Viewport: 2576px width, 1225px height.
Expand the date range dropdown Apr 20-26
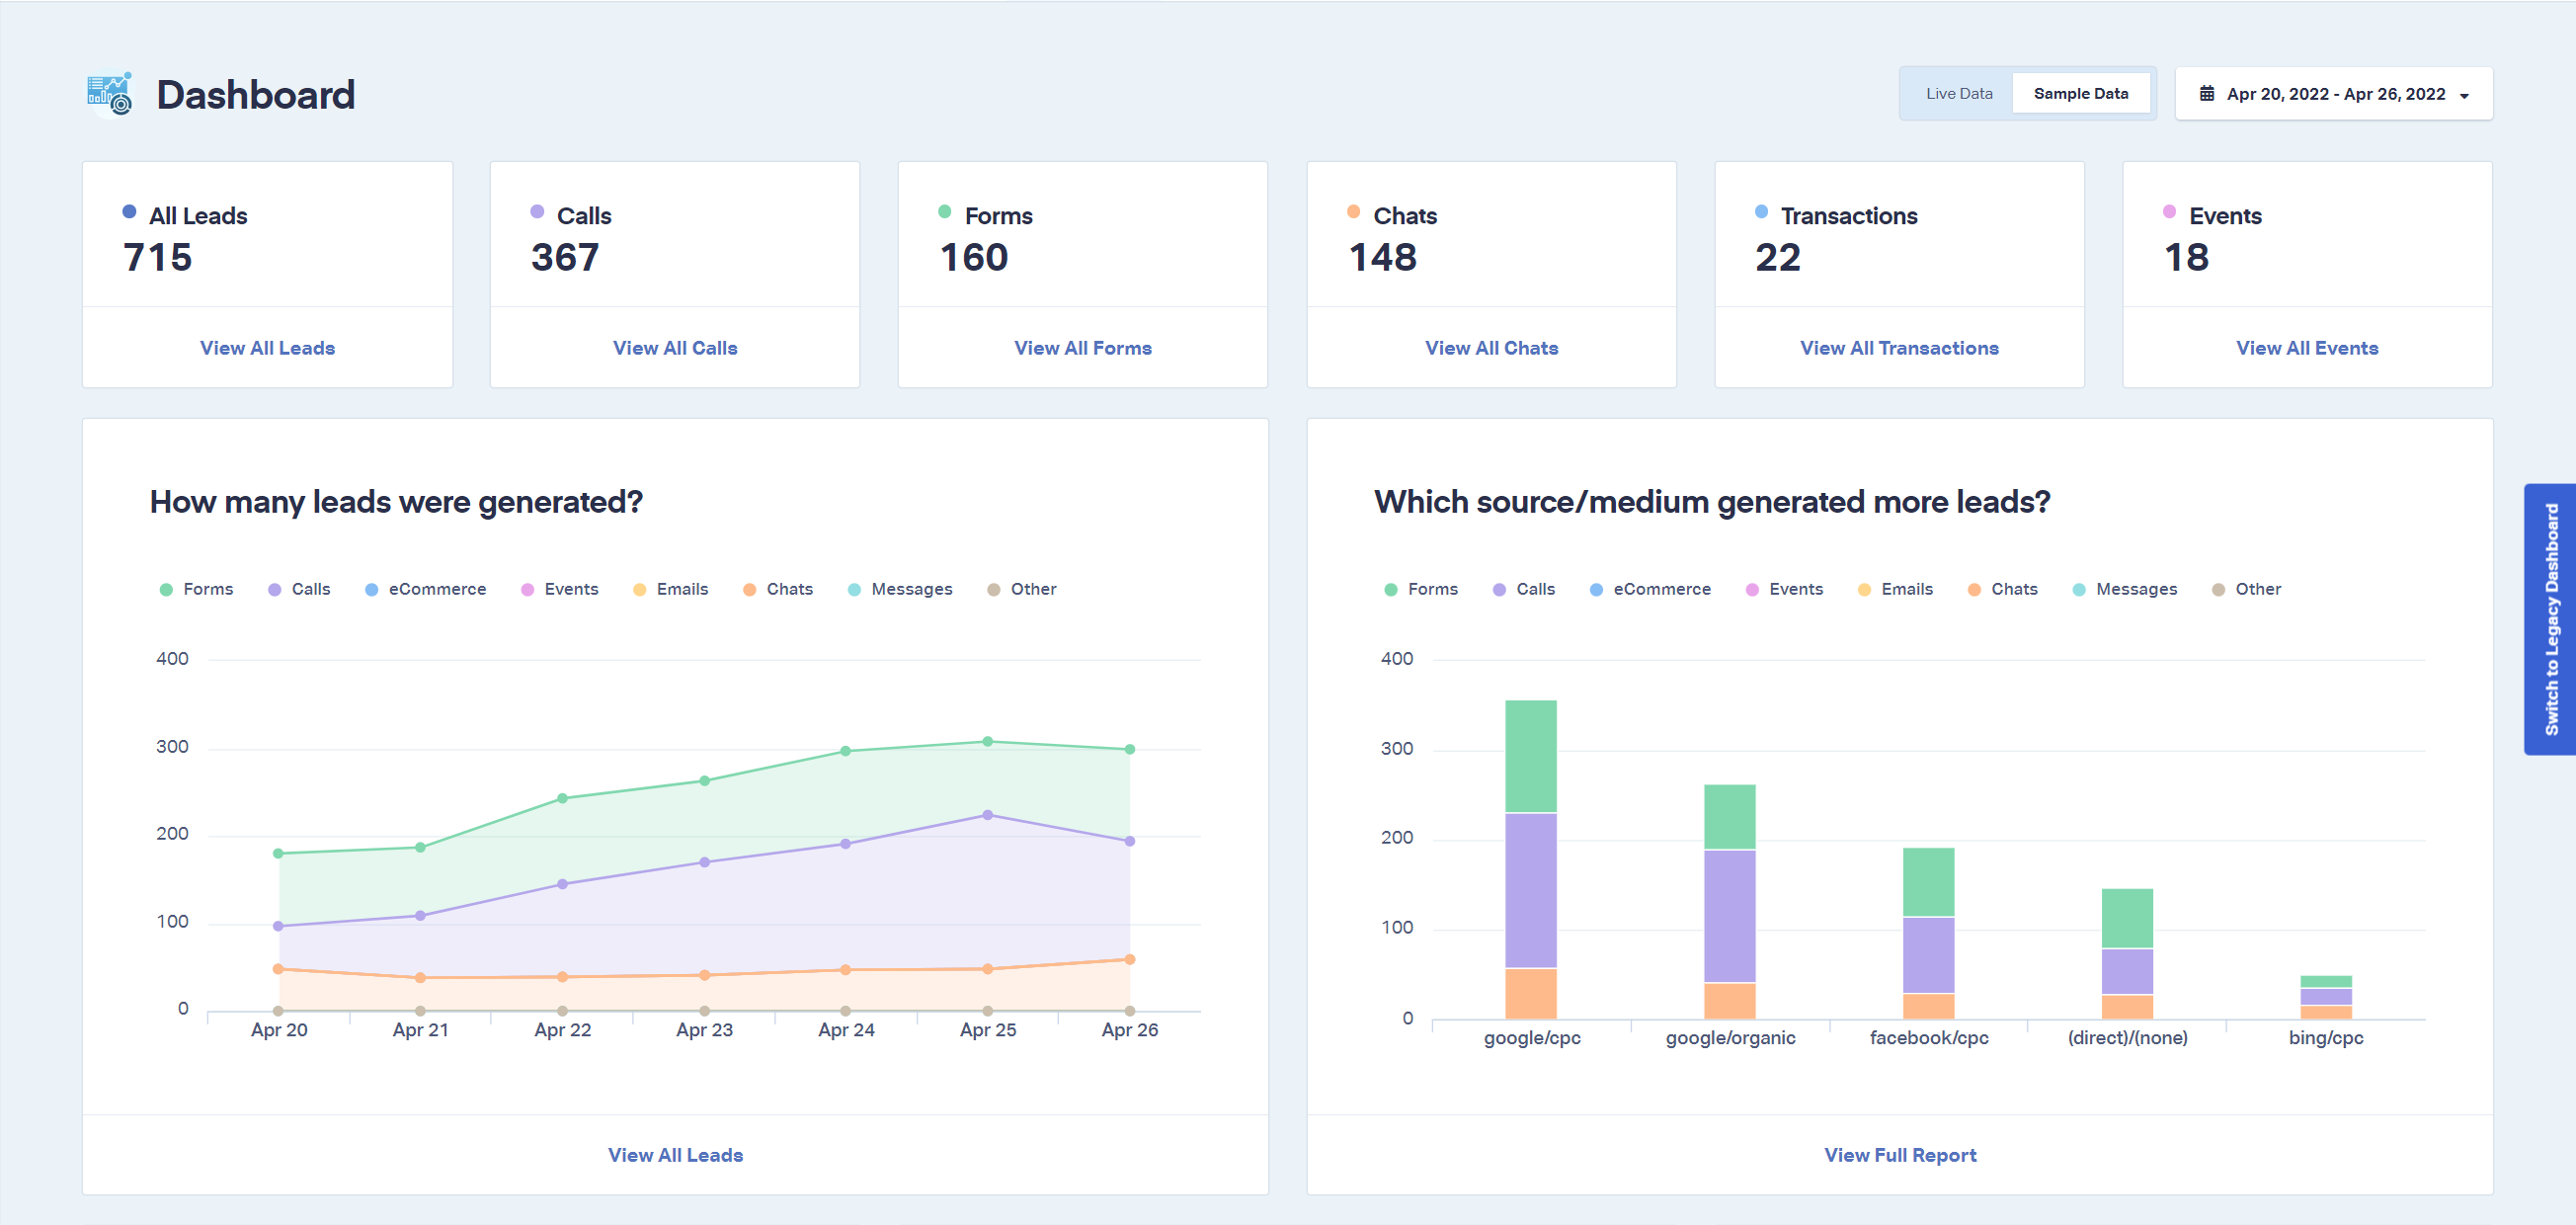(2335, 94)
